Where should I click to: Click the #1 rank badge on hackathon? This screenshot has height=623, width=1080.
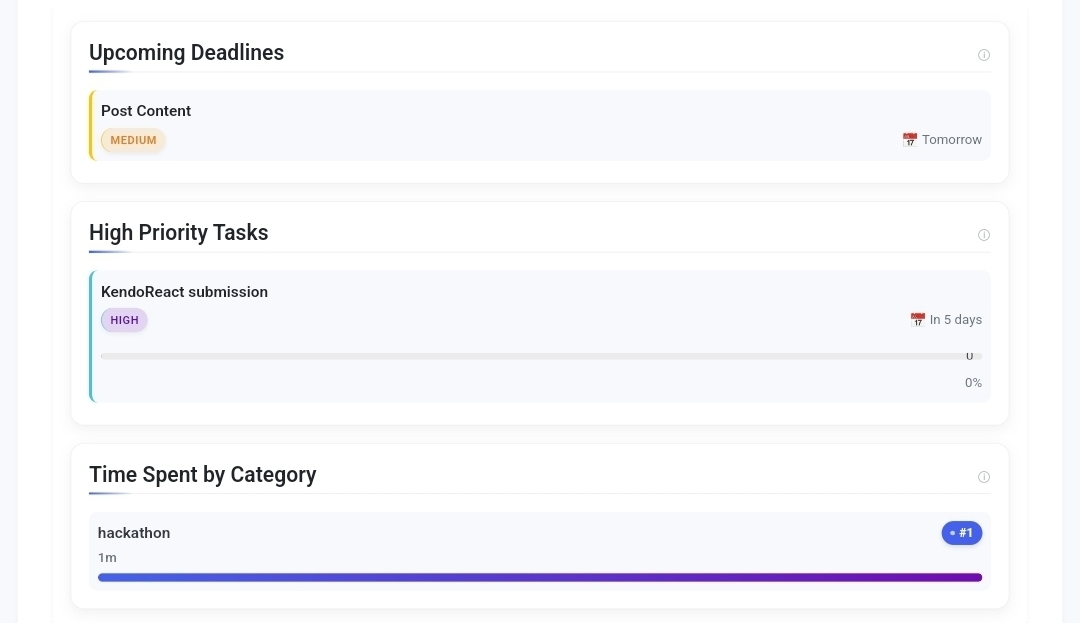coord(962,533)
